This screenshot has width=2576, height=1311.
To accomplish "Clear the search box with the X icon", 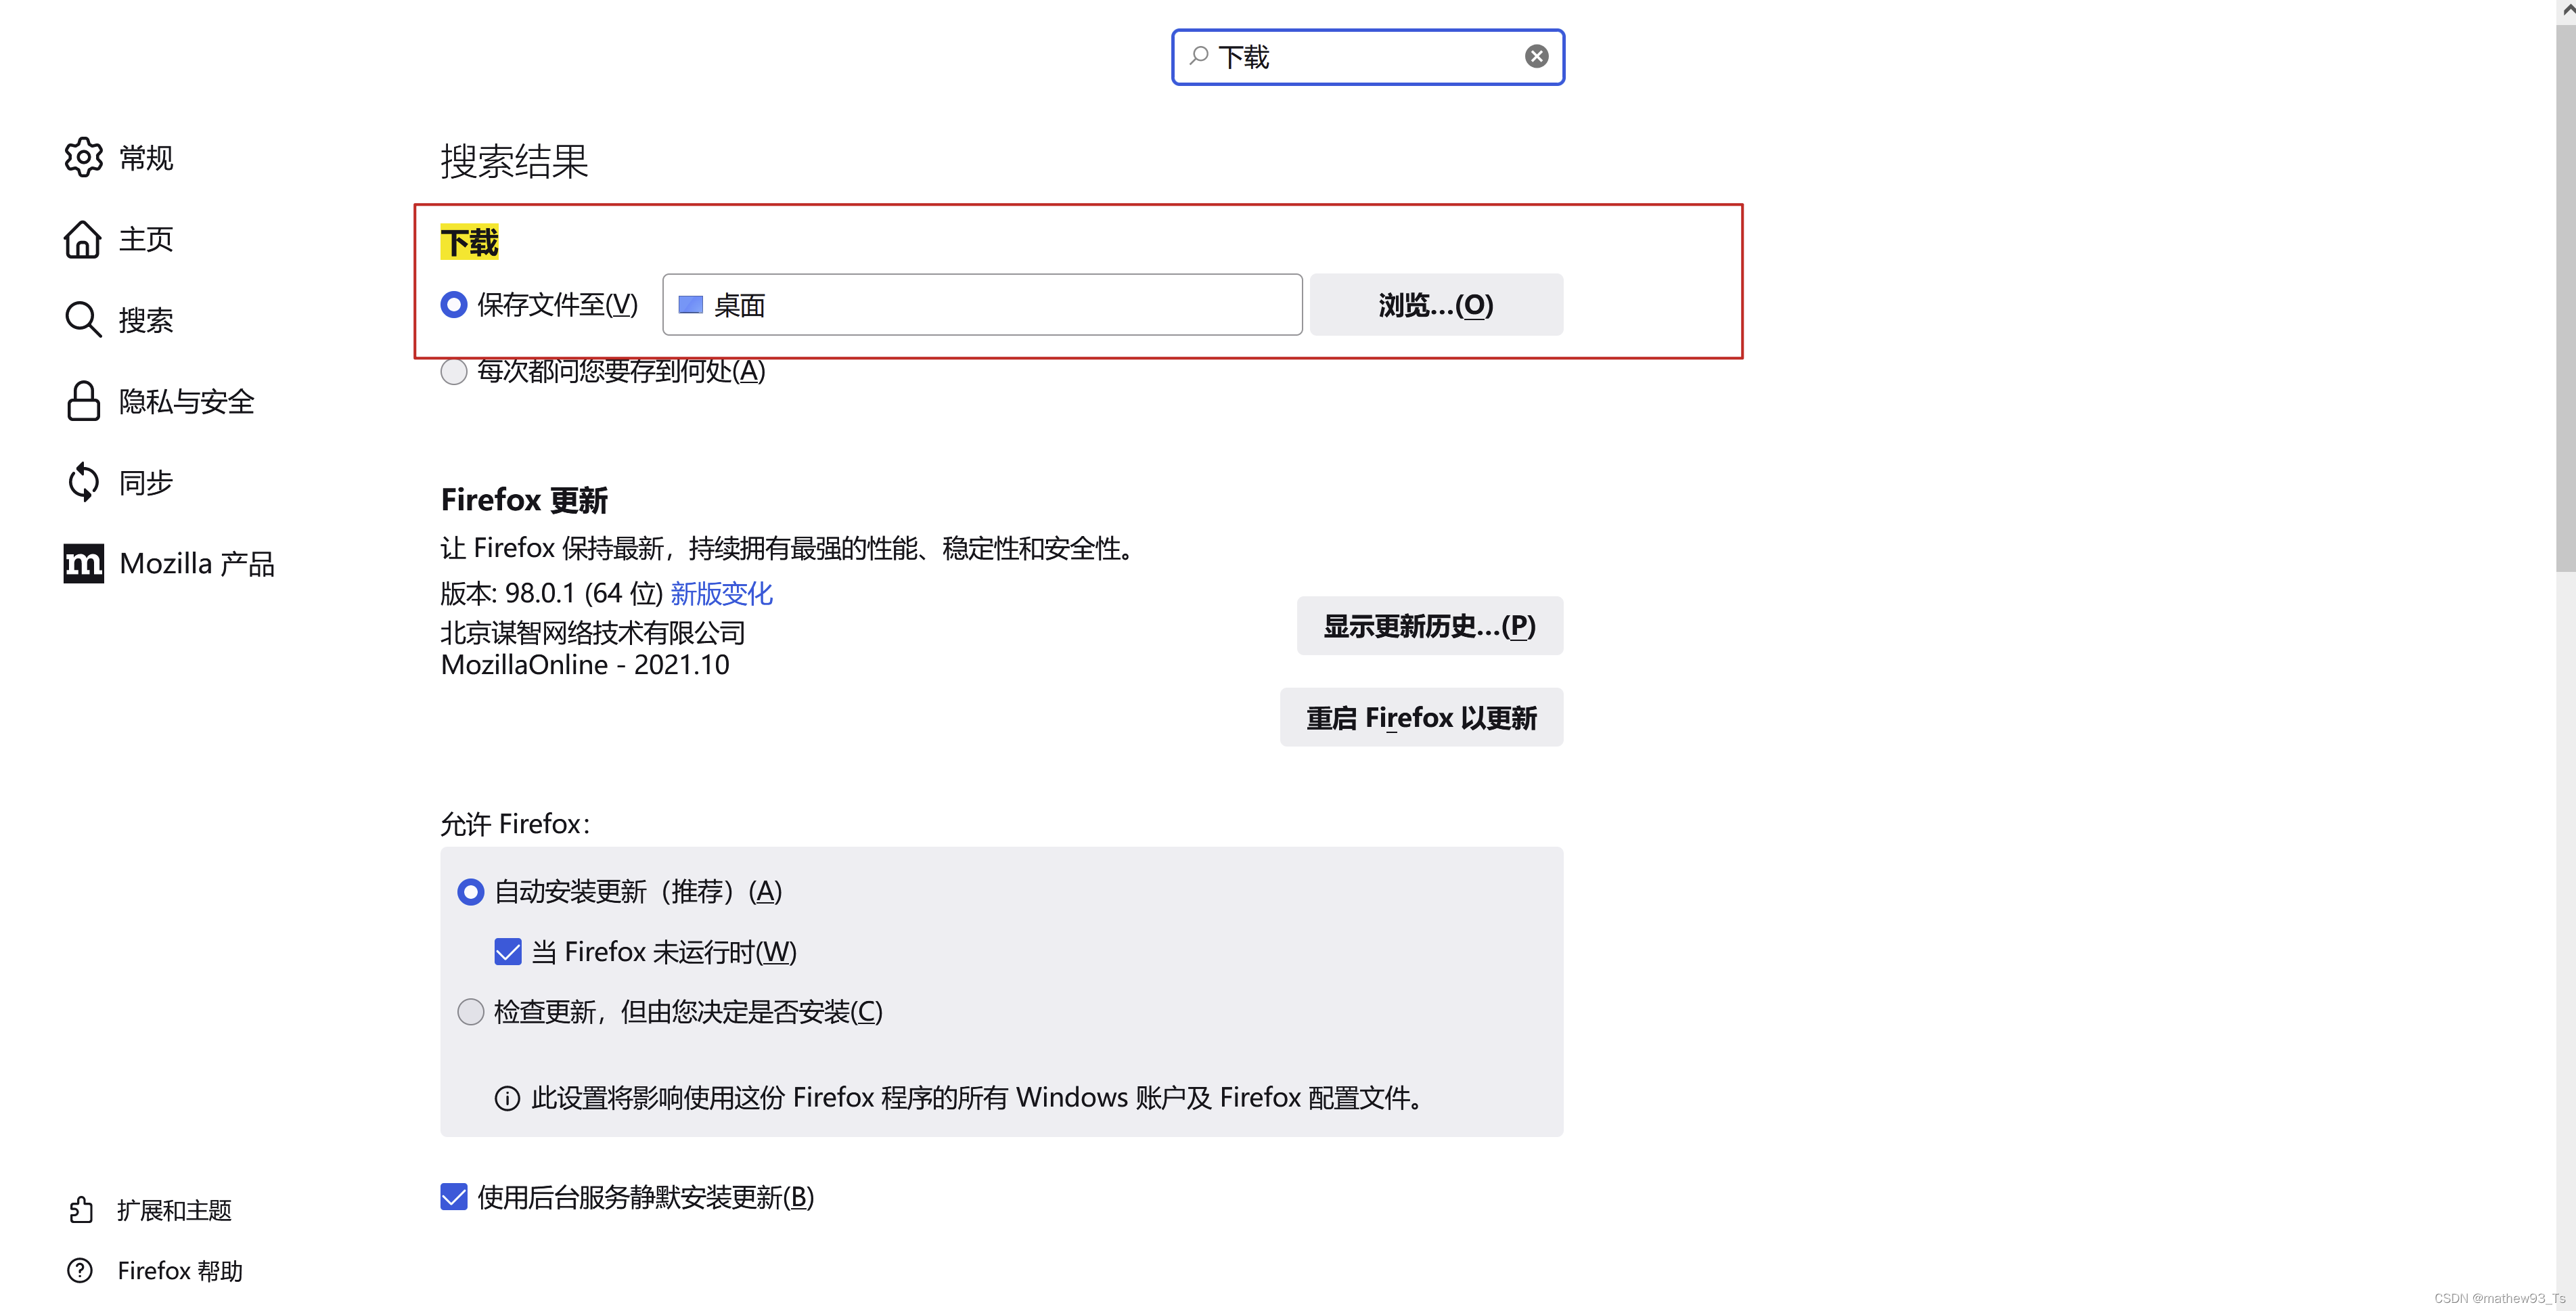I will [x=1536, y=57].
